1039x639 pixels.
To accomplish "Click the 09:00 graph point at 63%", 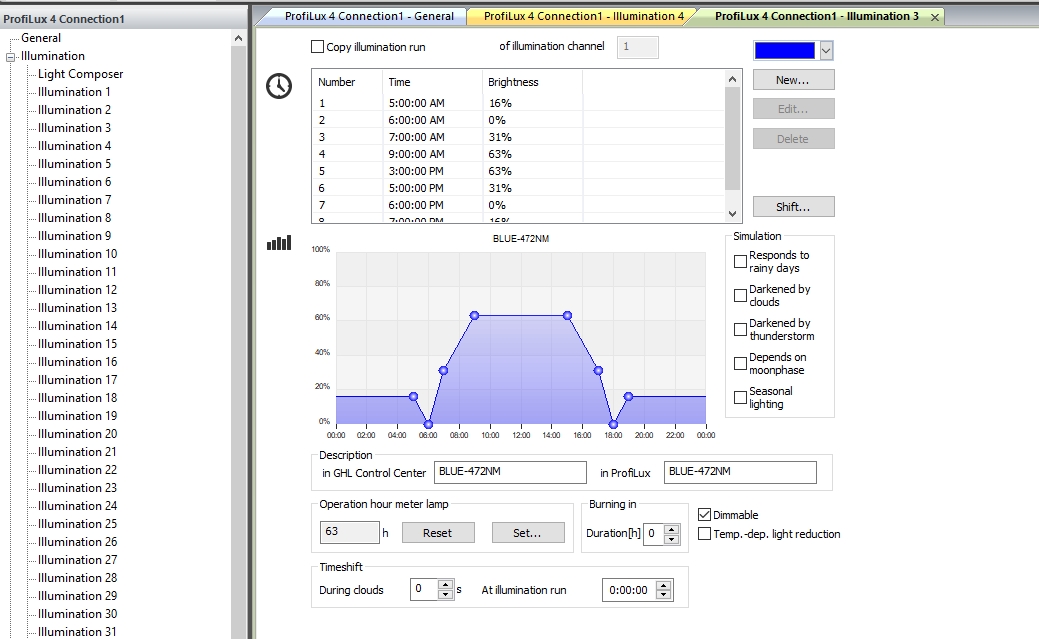I will 474,316.
